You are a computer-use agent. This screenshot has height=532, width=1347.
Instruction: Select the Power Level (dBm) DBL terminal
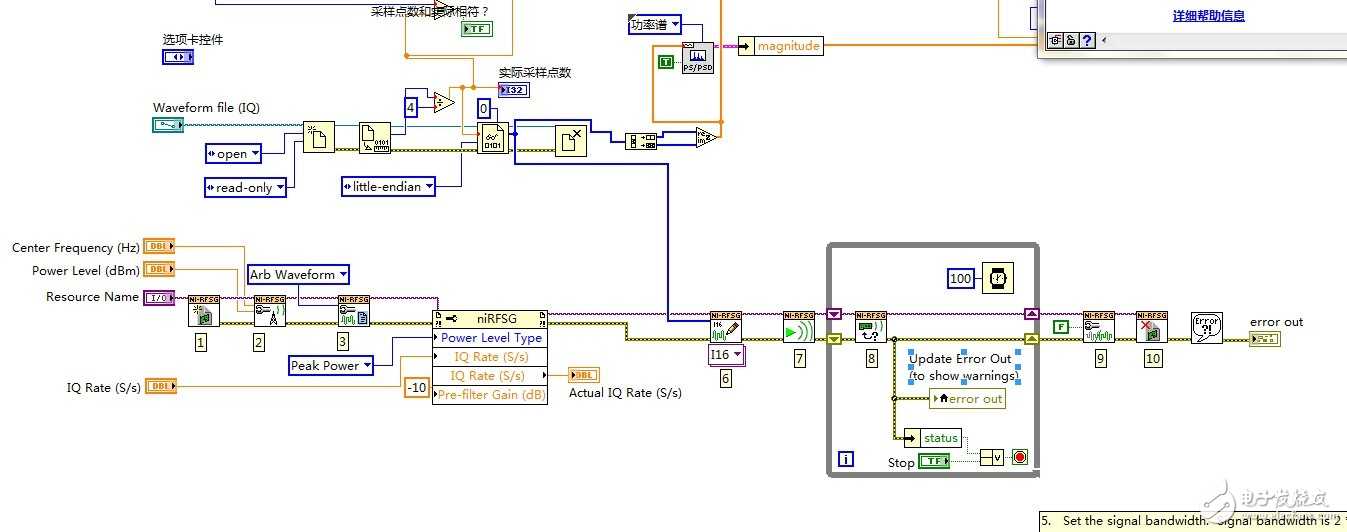(160, 269)
